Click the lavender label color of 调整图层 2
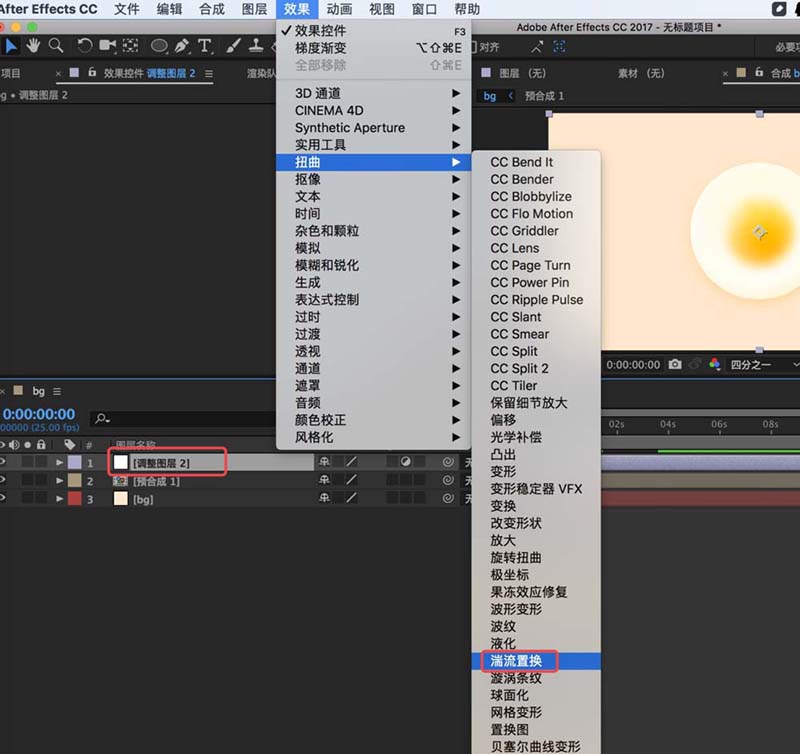The width and height of the screenshot is (800, 754). [x=74, y=462]
